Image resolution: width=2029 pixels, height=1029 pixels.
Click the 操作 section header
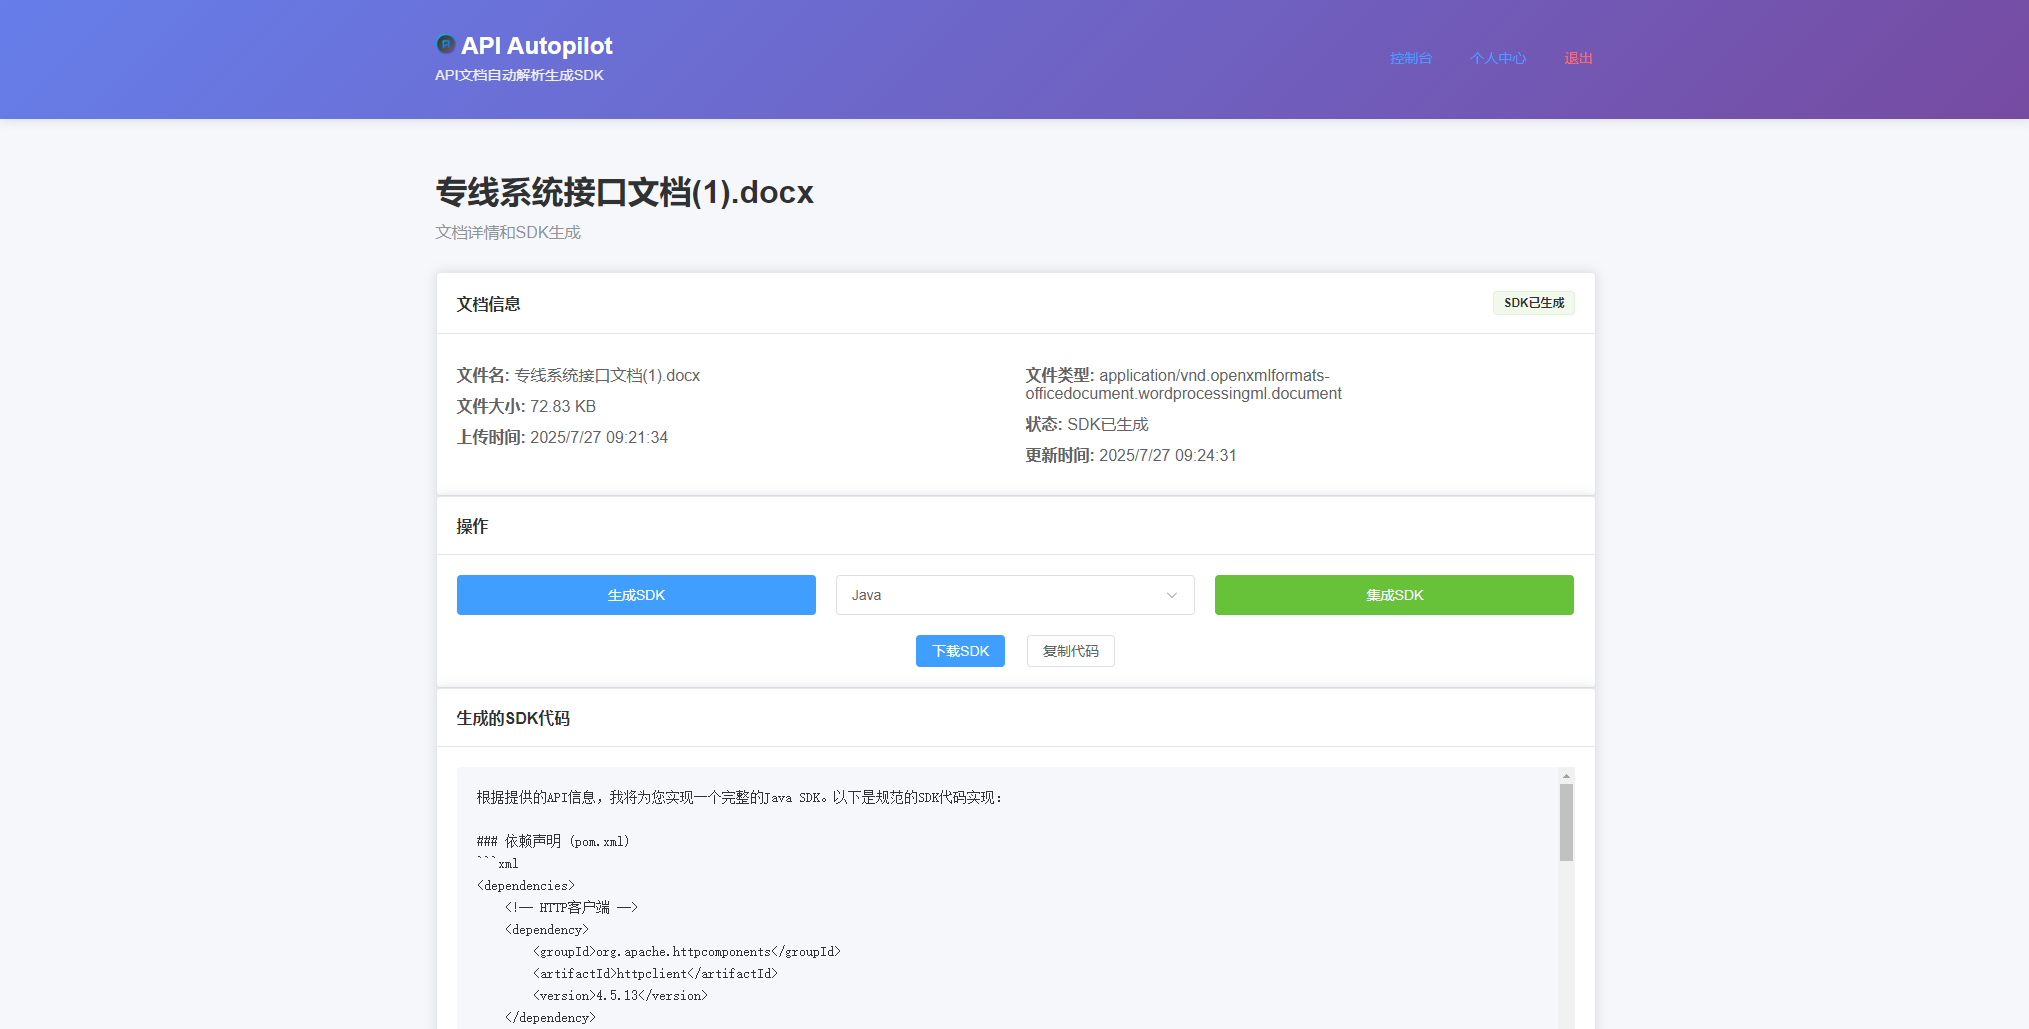pyautogui.click(x=472, y=525)
